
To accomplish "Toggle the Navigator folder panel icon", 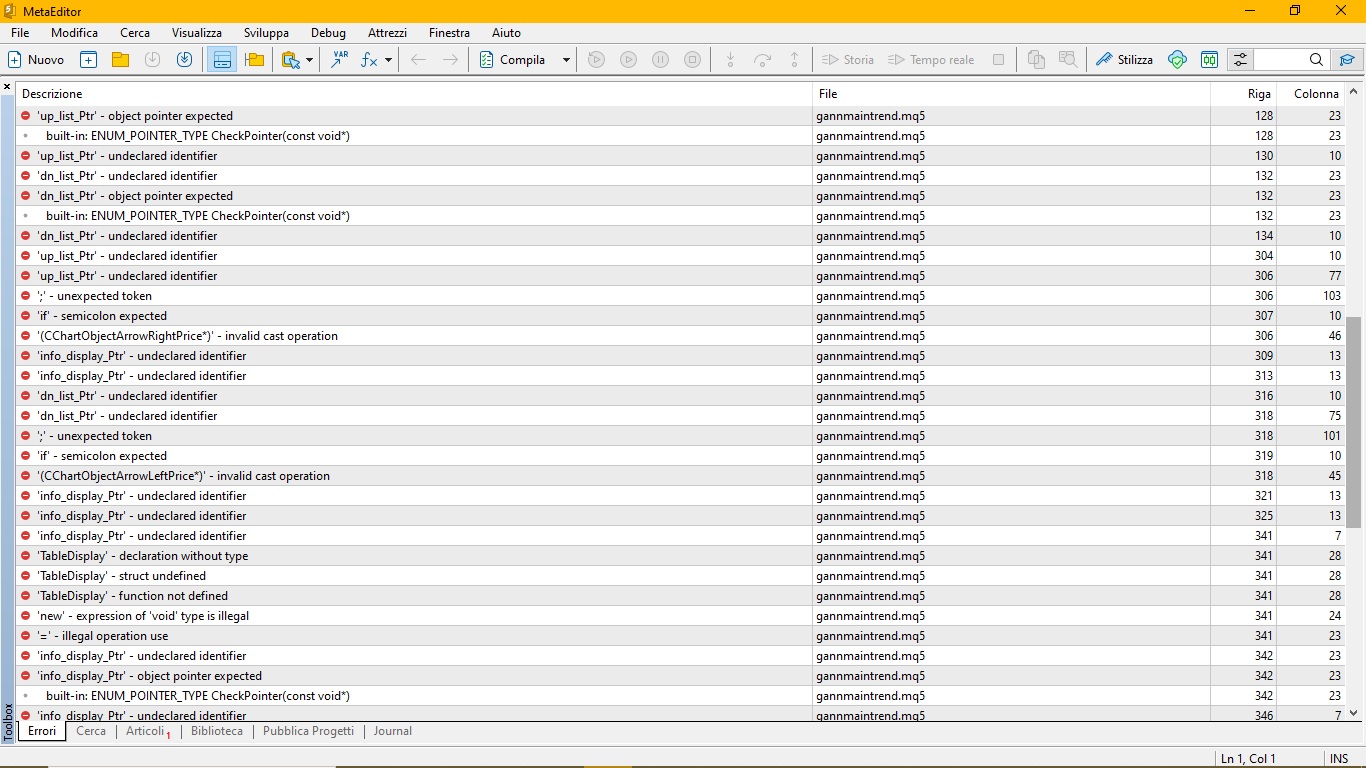I will (254, 60).
